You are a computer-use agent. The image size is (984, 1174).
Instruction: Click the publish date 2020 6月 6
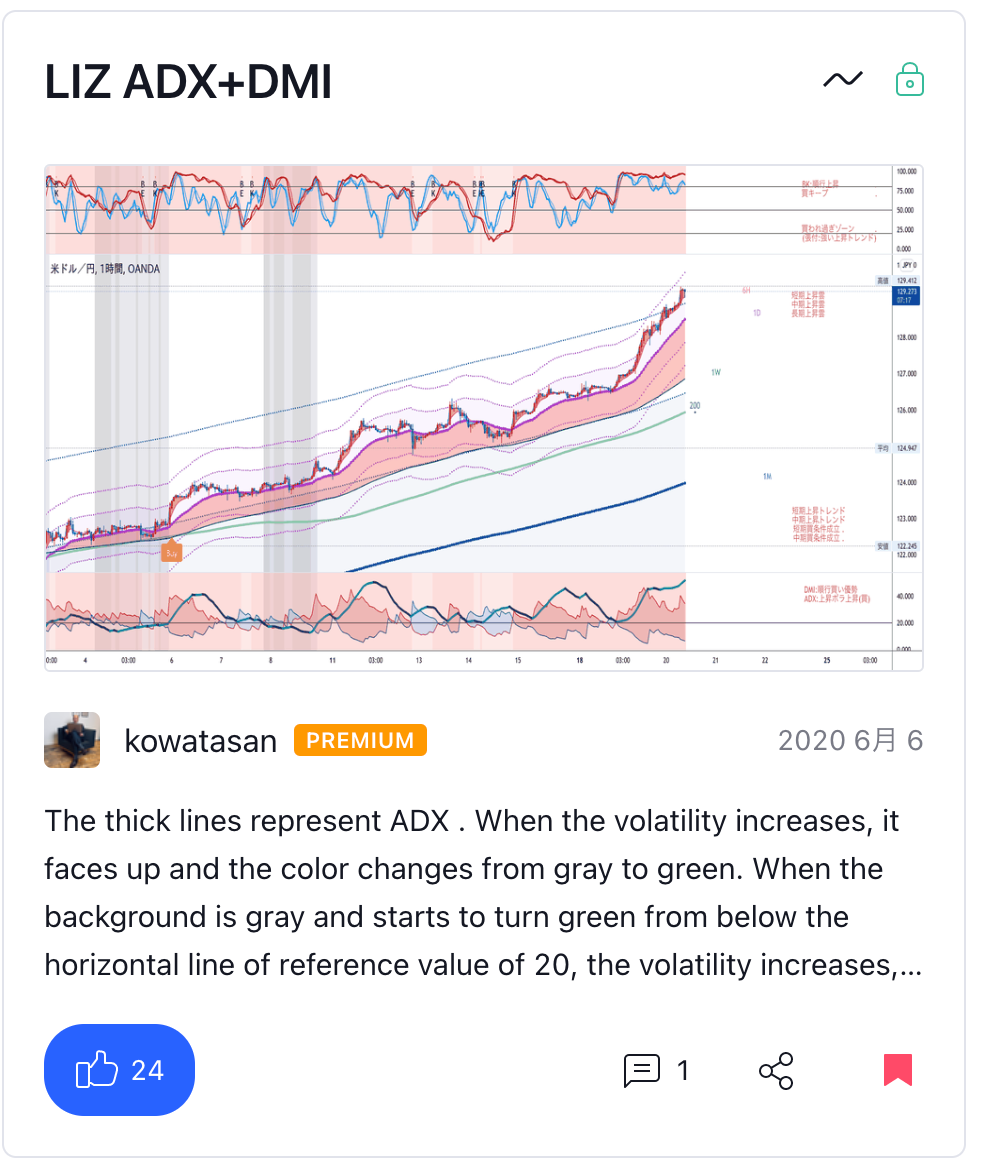[x=850, y=741]
